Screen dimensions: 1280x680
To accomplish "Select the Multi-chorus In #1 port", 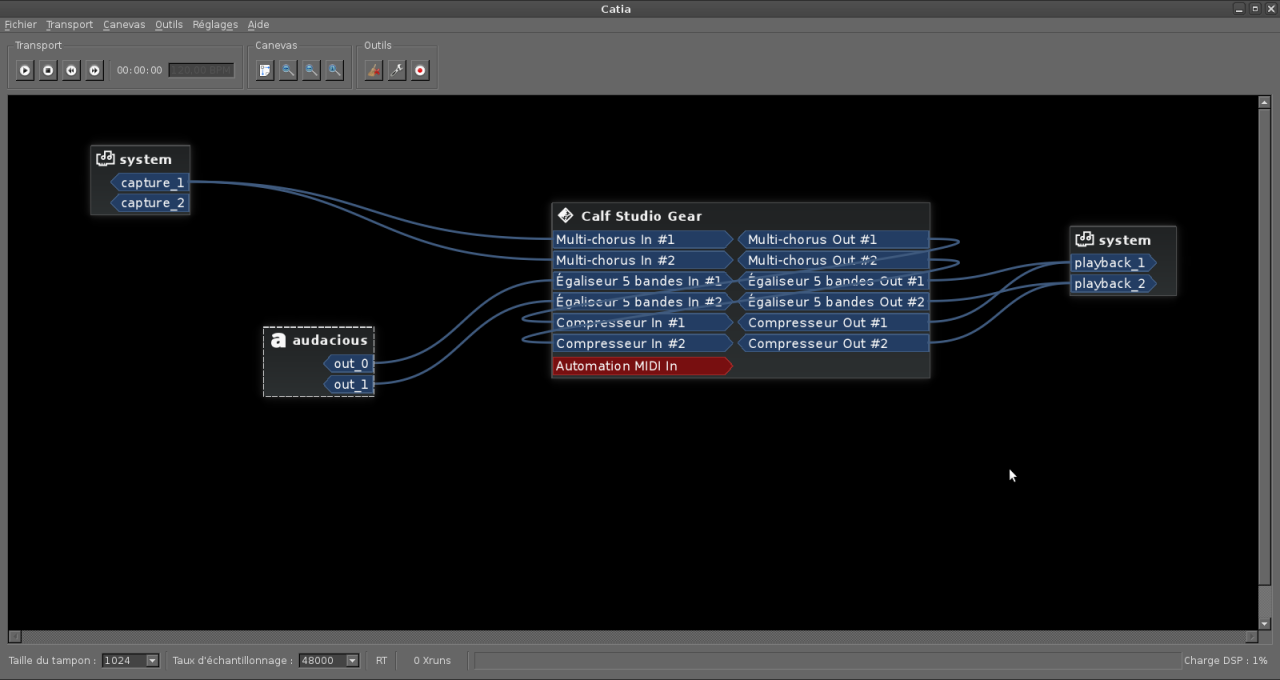I will (643, 240).
